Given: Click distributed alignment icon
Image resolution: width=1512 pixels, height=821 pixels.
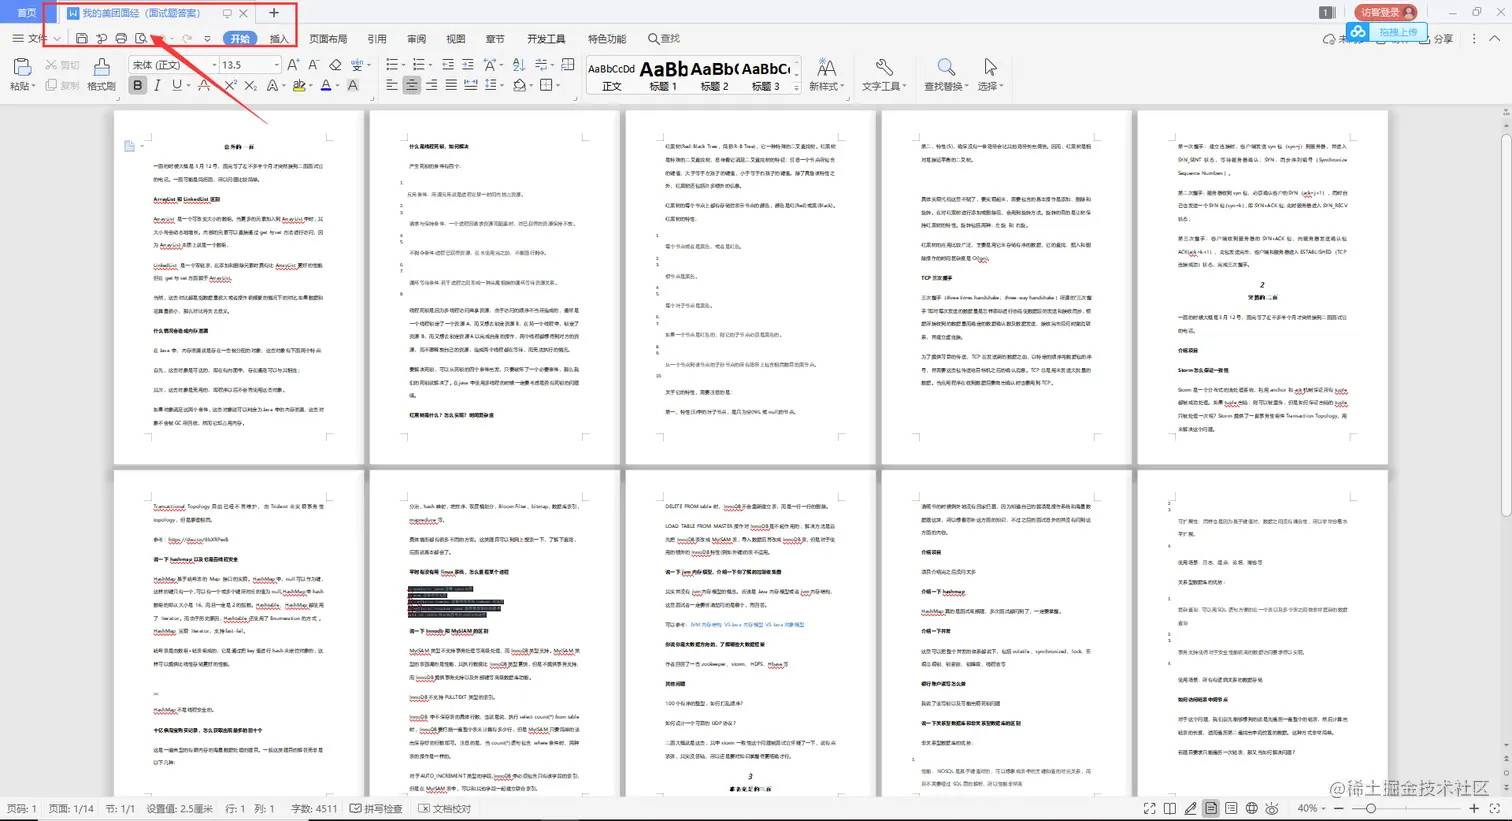Looking at the screenshot, I should pyautogui.click(x=470, y=86).
